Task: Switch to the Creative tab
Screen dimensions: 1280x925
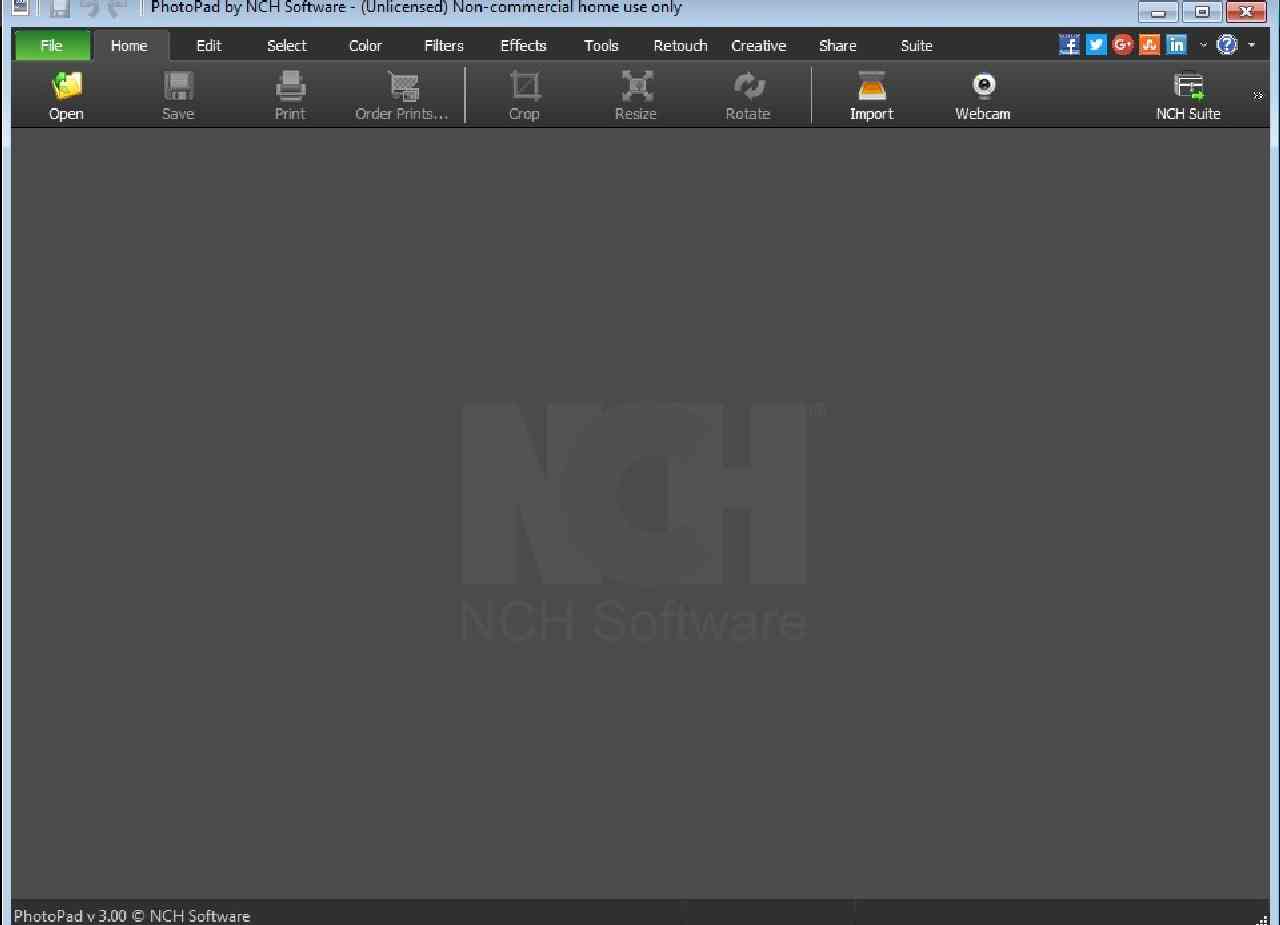Action: point(759,45)
